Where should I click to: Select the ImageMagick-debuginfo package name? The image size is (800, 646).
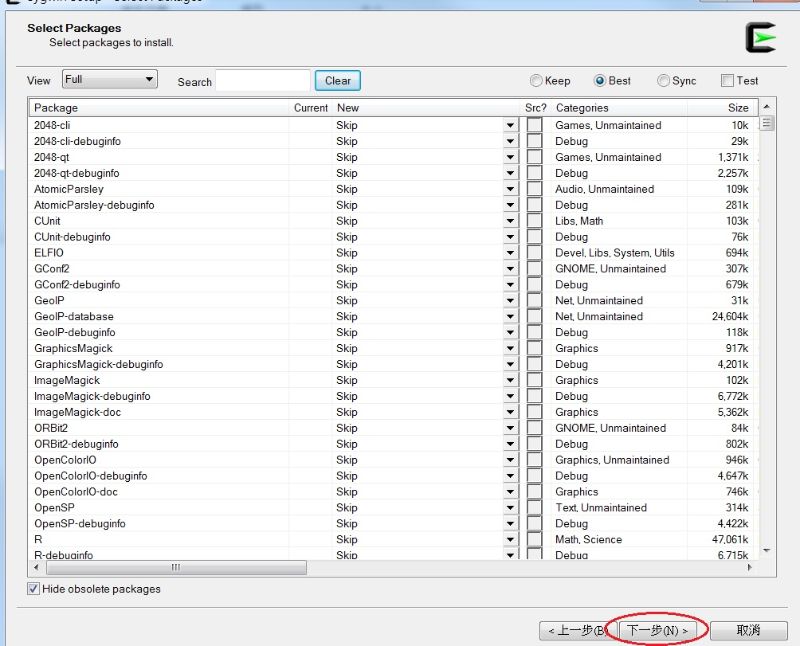click(x=92, y=396)
